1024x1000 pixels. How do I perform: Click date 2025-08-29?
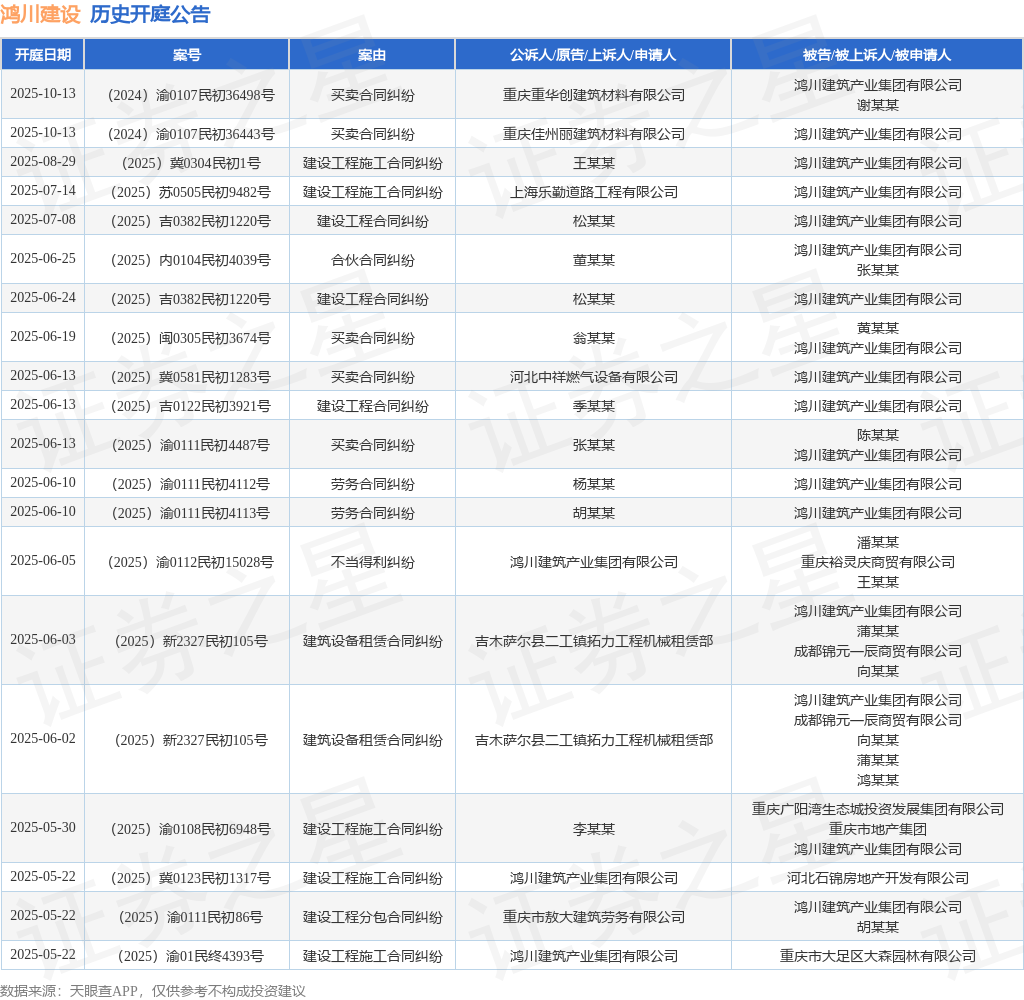point(43,161)
